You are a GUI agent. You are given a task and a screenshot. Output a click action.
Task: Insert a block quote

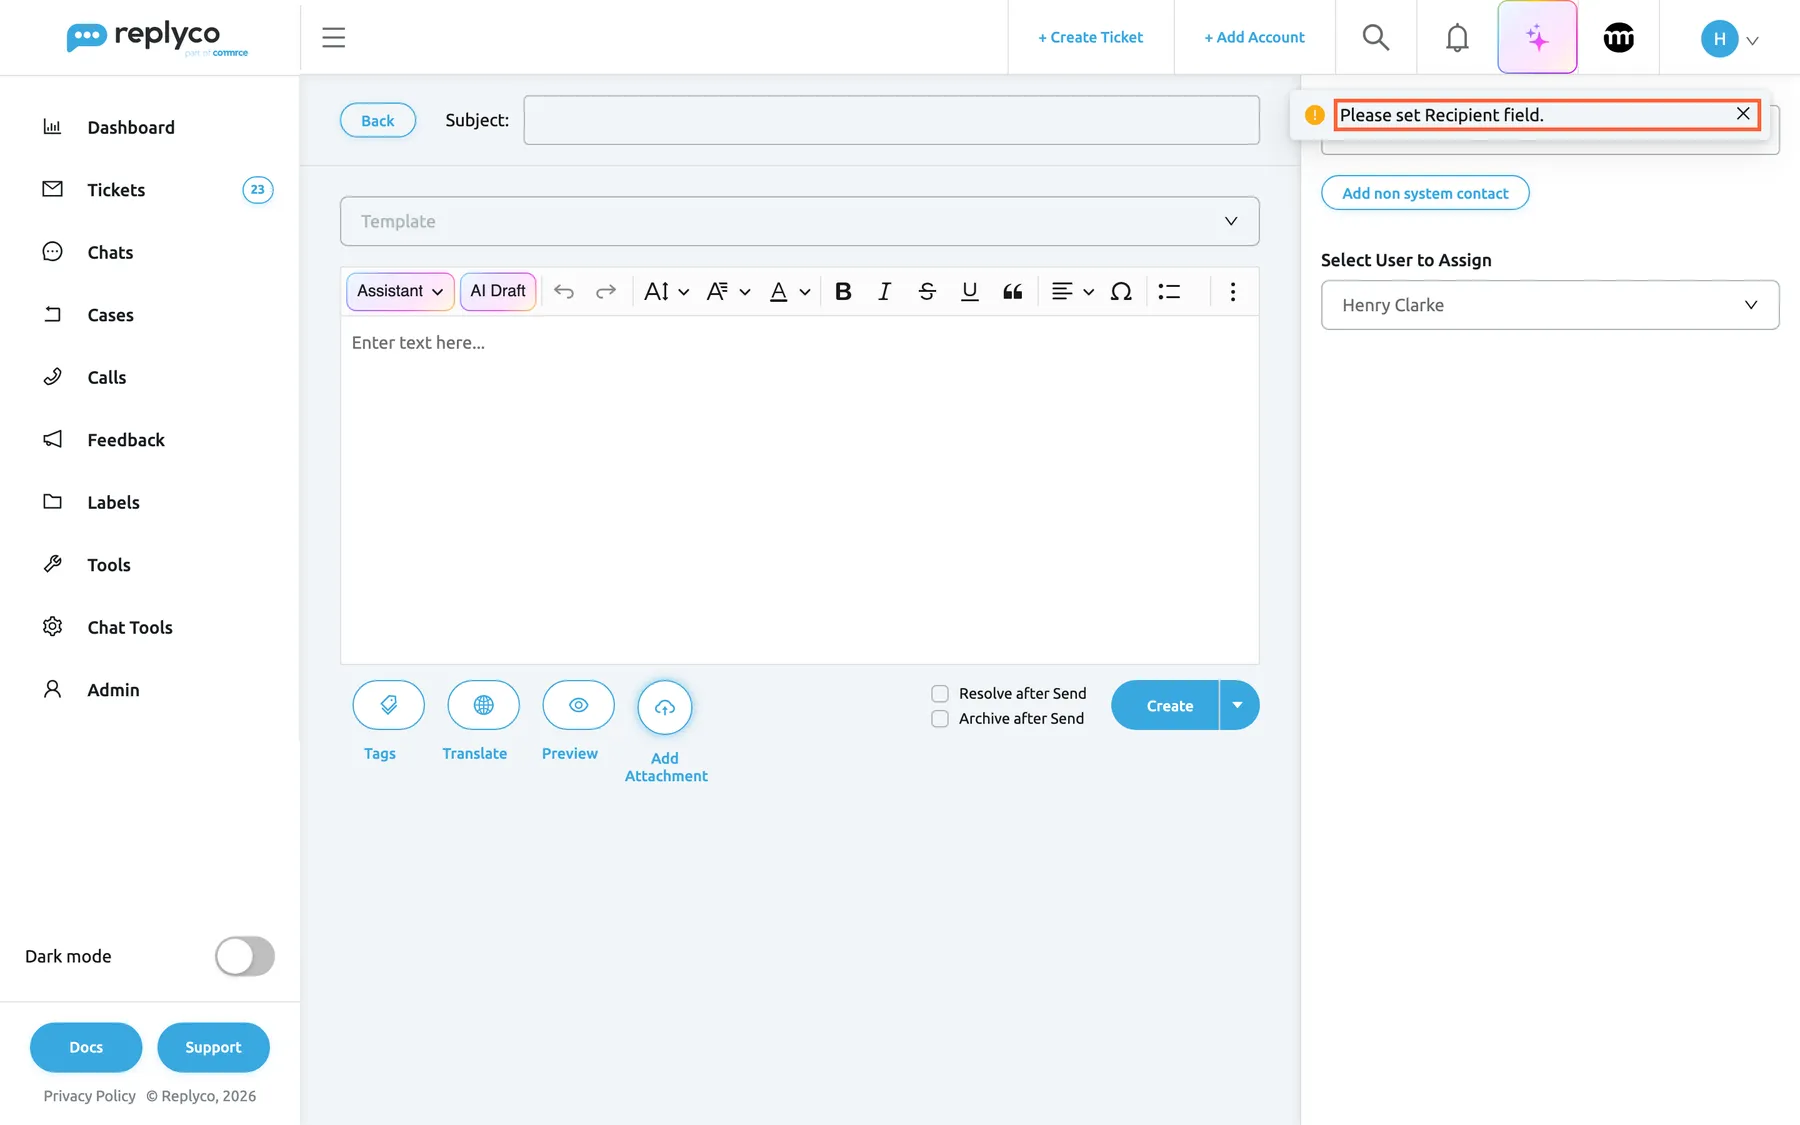[1012, 291]
